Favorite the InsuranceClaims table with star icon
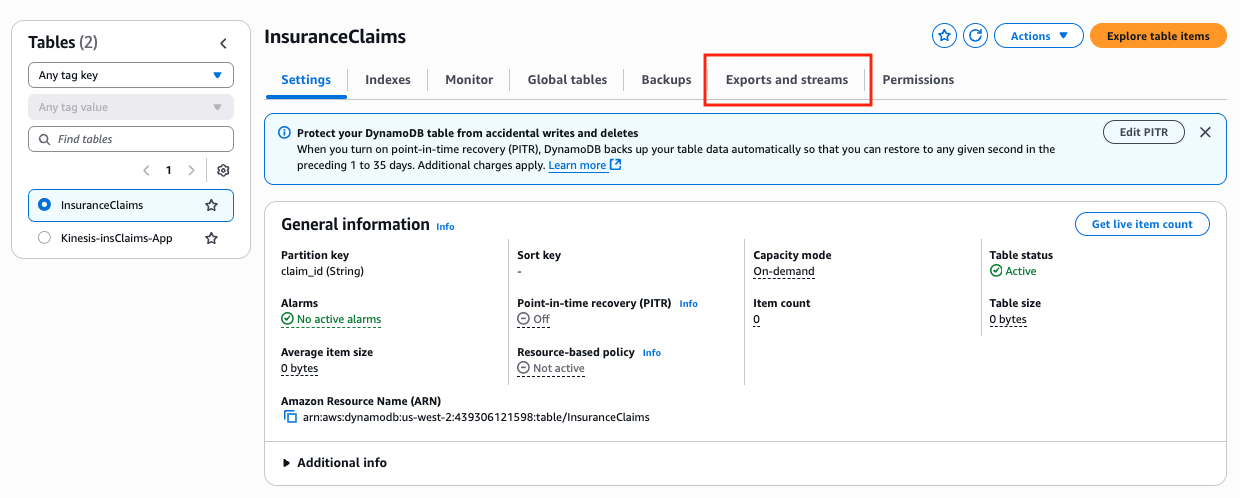The width and height of the screenshot is (1240, 498). (x=211, y=205)
